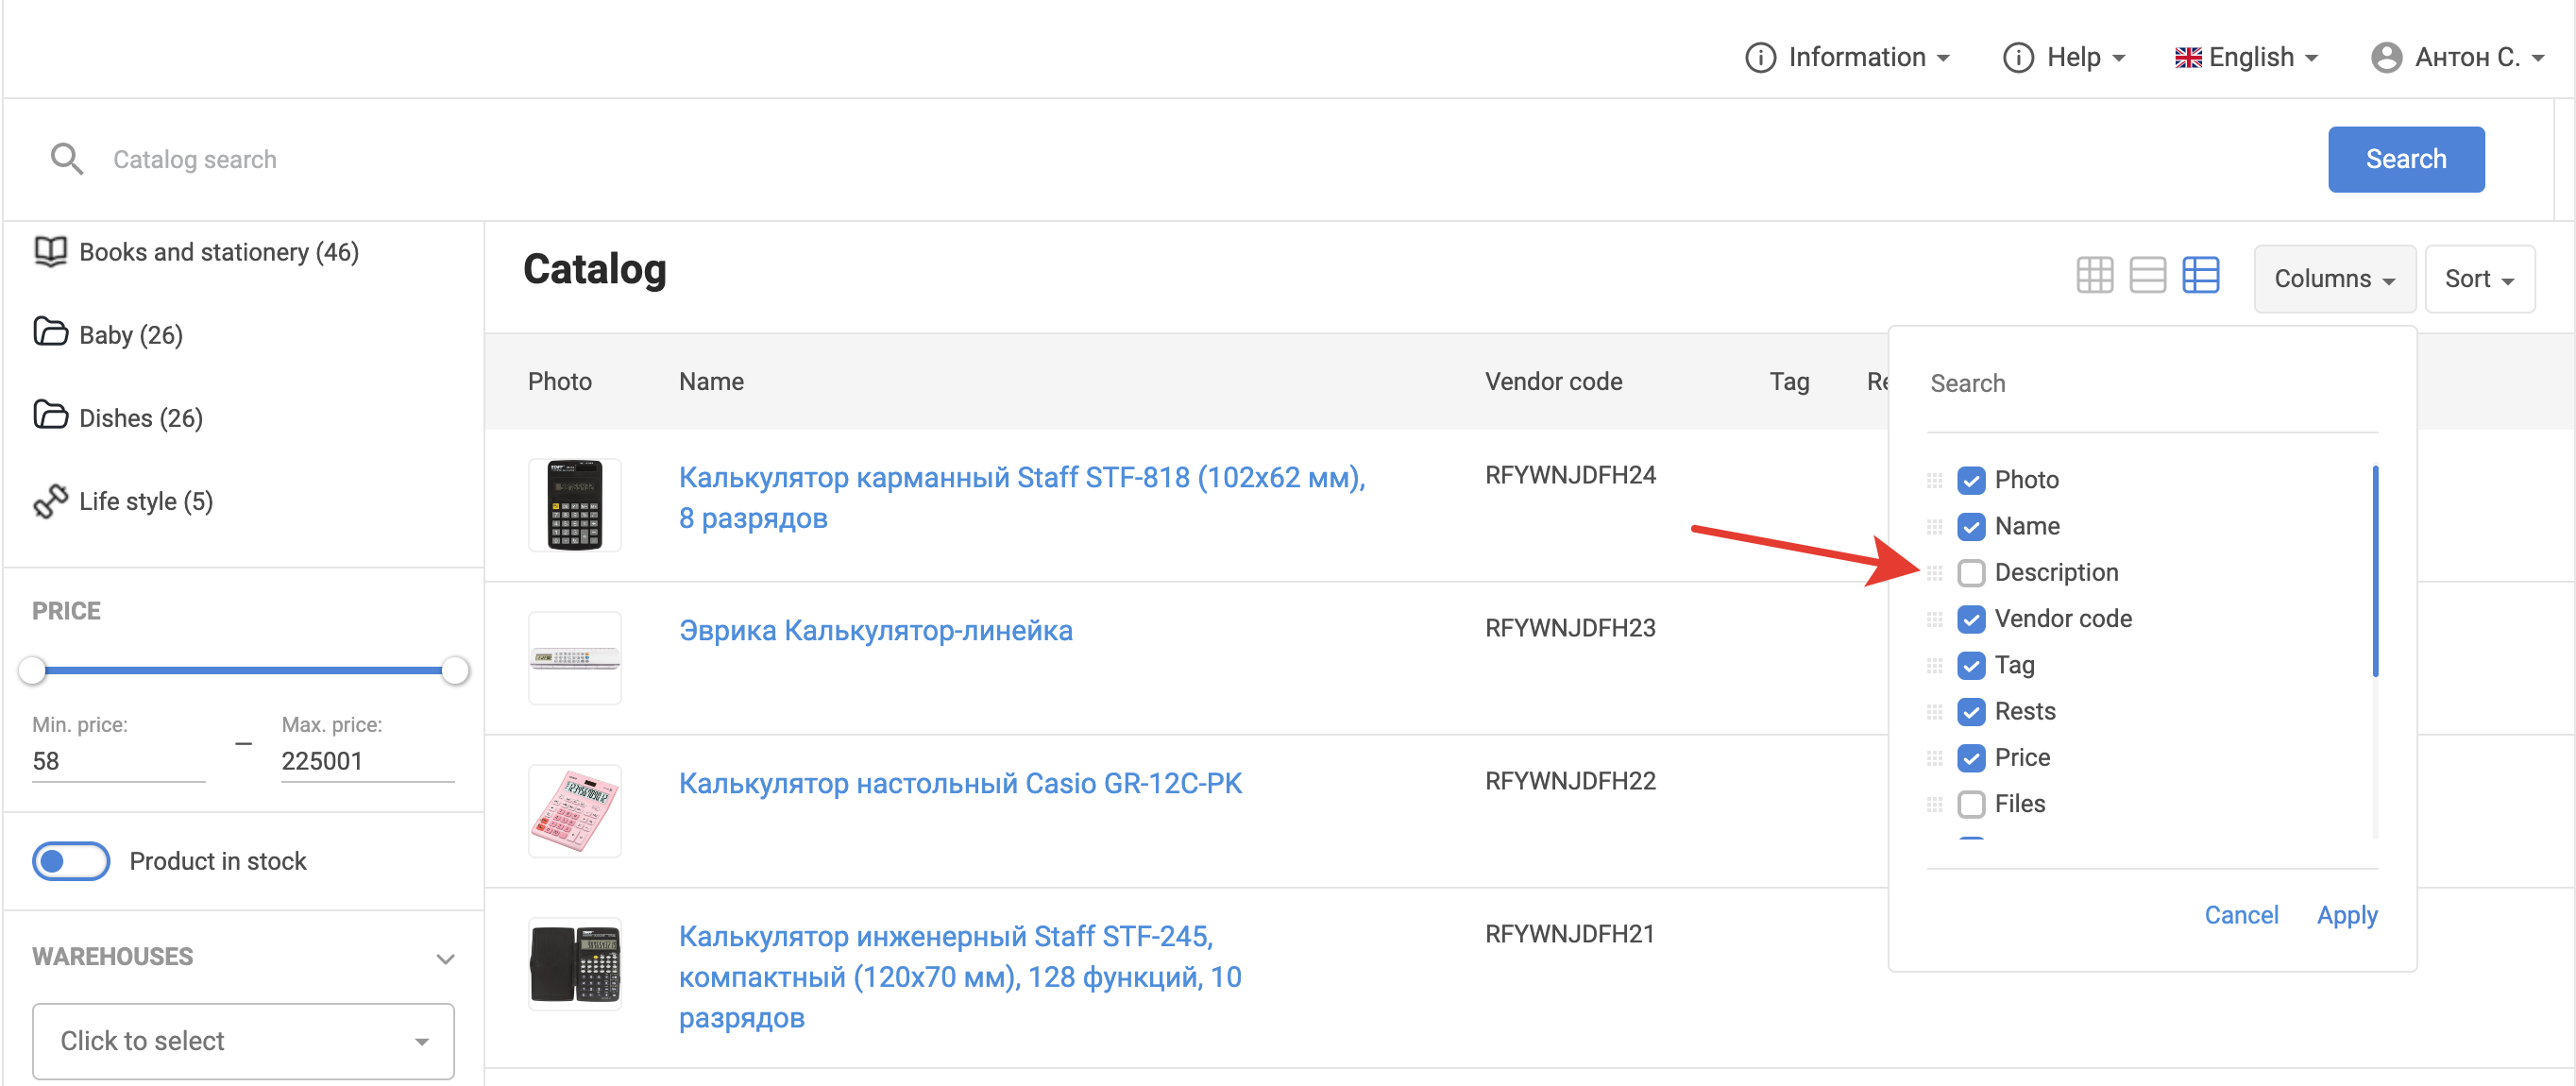Switch to list rows view icon

[2147, 275]
